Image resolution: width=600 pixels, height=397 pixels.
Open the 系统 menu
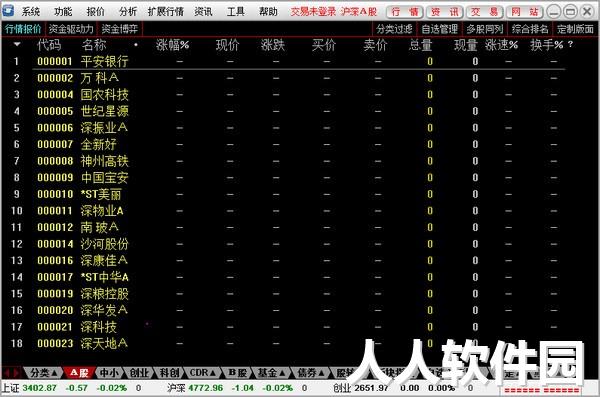click(x=31, y=12)
